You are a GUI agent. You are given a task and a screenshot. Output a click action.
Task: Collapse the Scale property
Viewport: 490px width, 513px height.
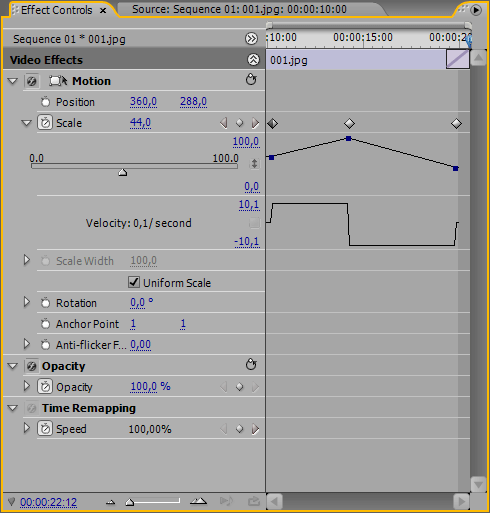pos(26,123)
